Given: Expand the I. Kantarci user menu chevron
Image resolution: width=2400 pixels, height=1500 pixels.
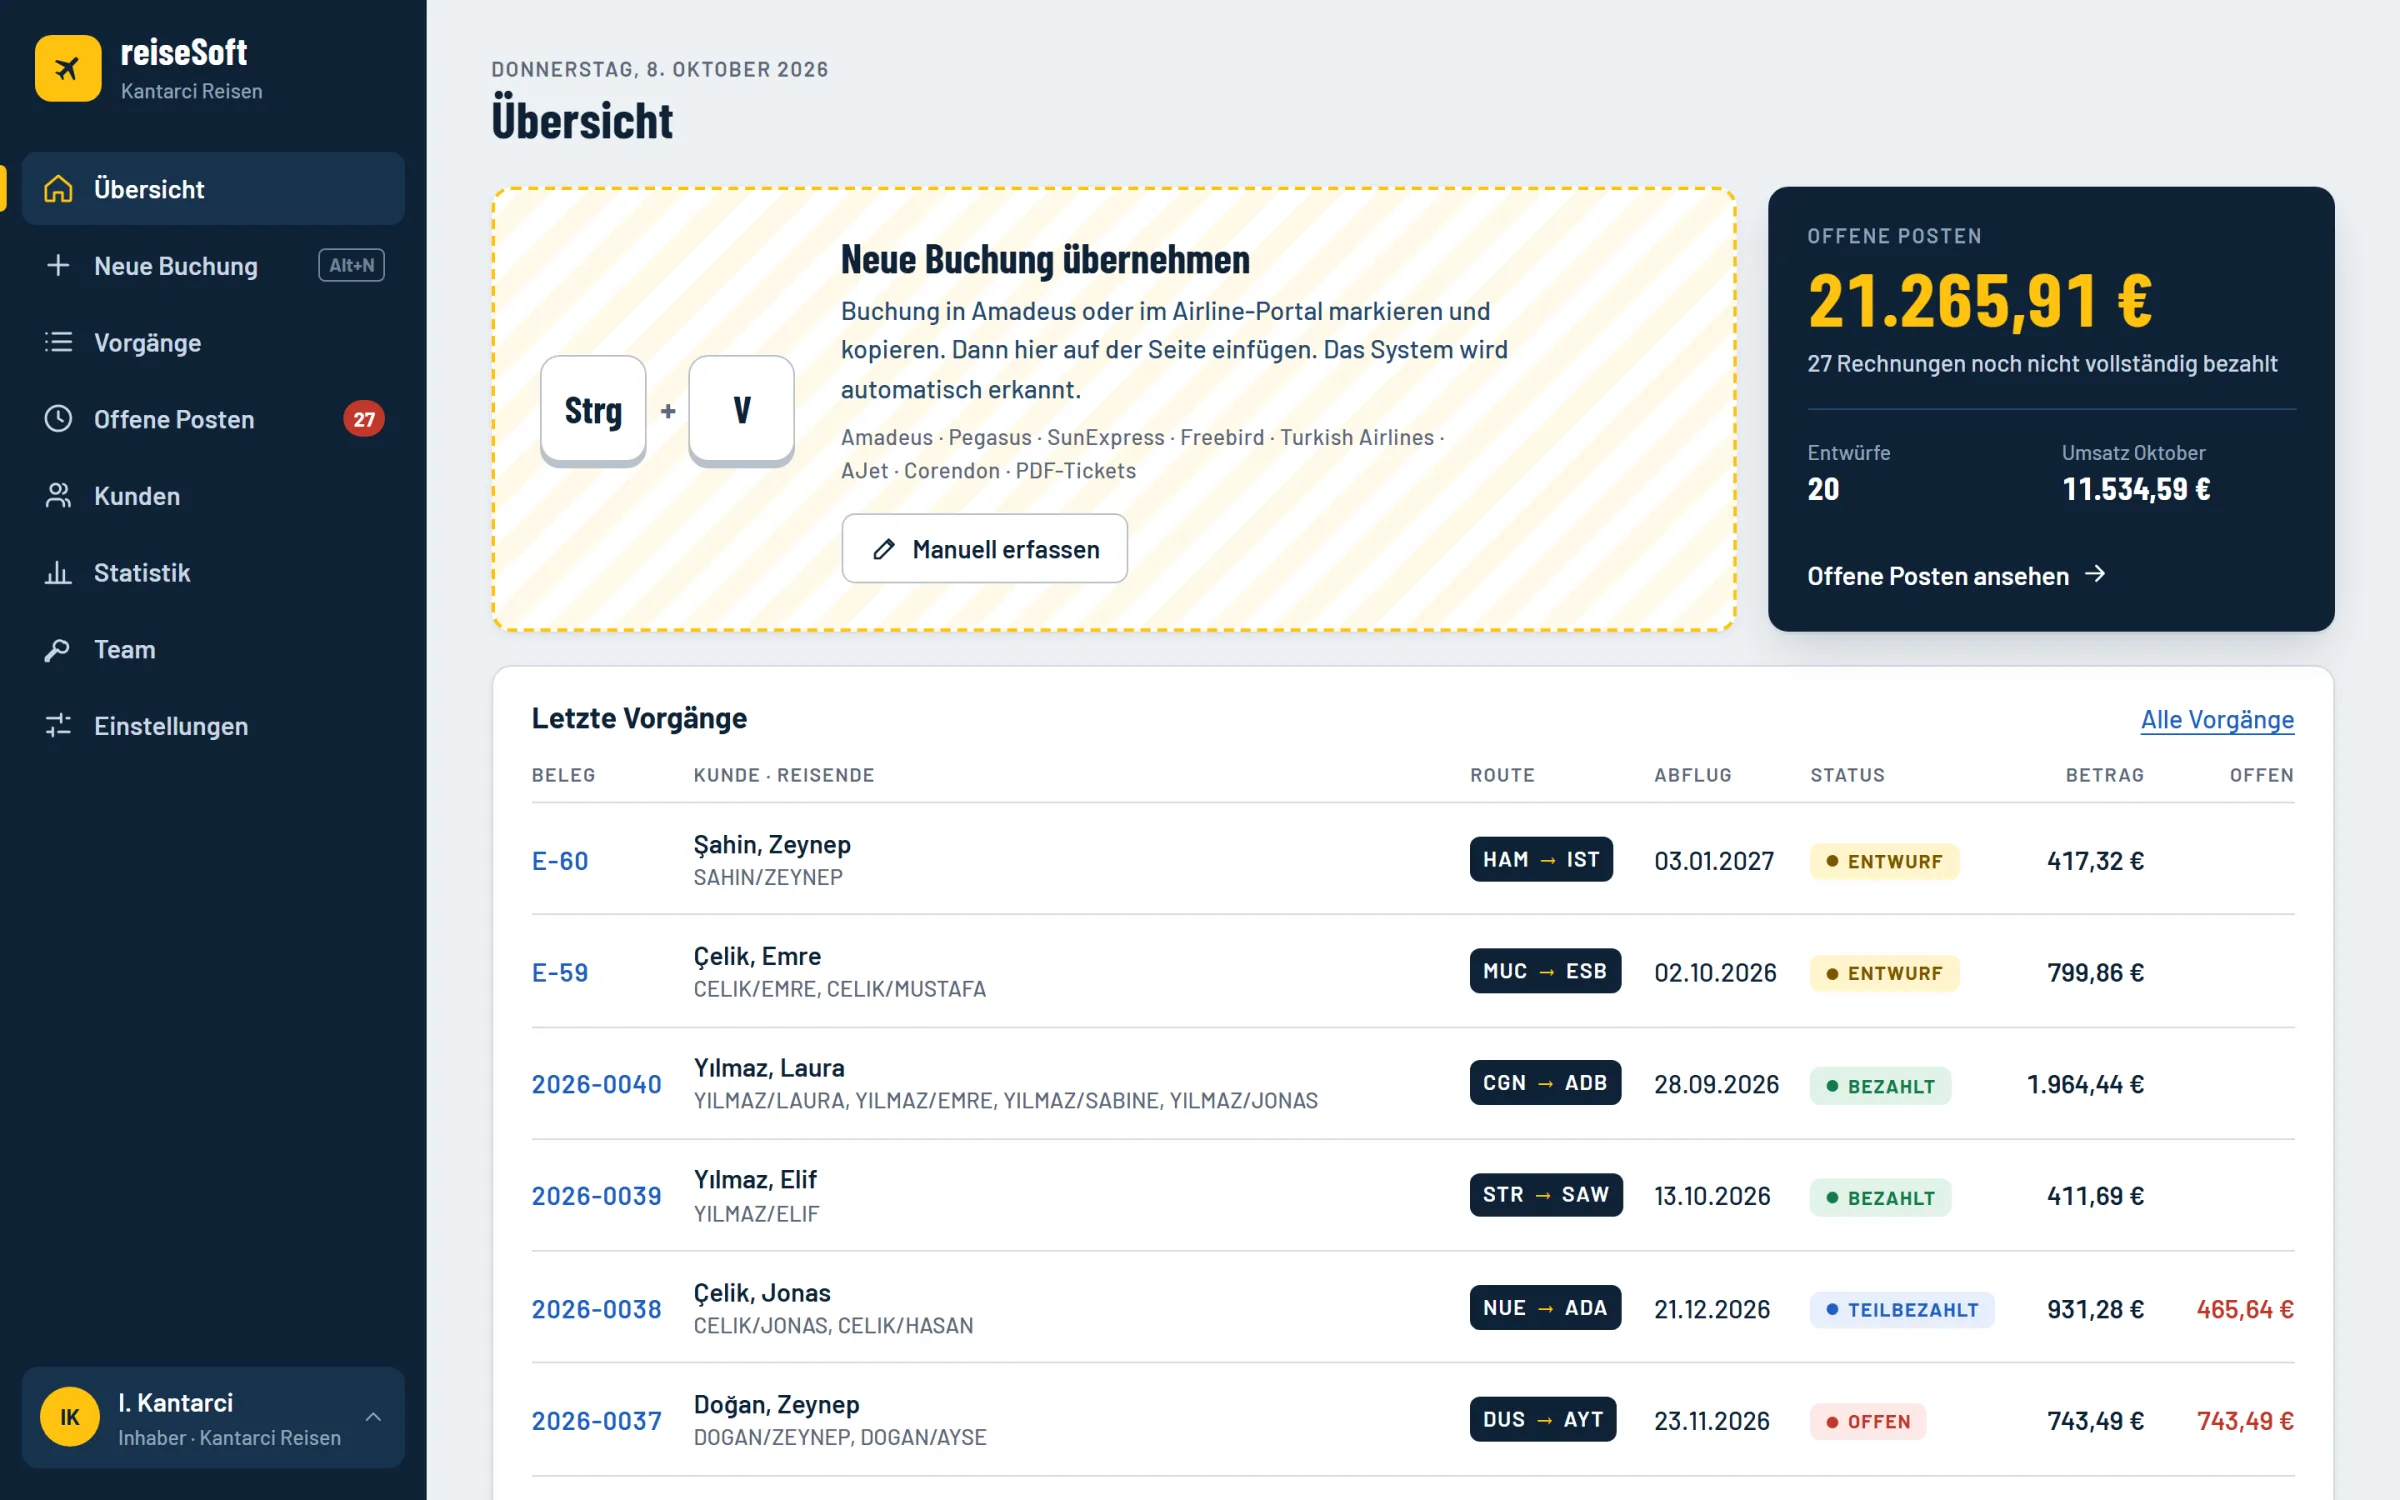Looking at the screenshot, I should [373, 1417].
